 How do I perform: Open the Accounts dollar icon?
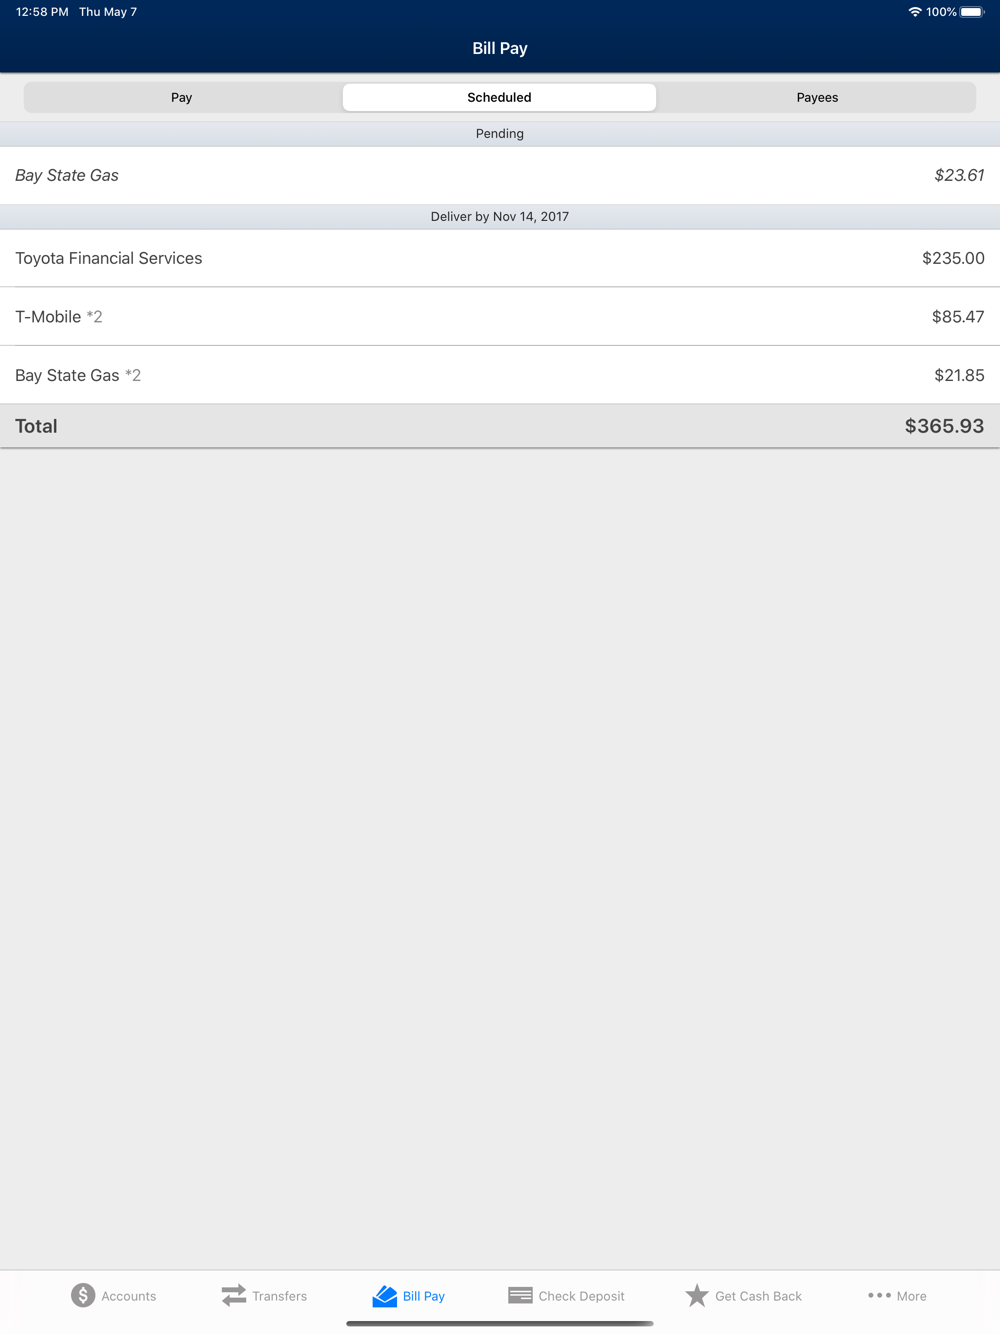[x=83, y=1295]
